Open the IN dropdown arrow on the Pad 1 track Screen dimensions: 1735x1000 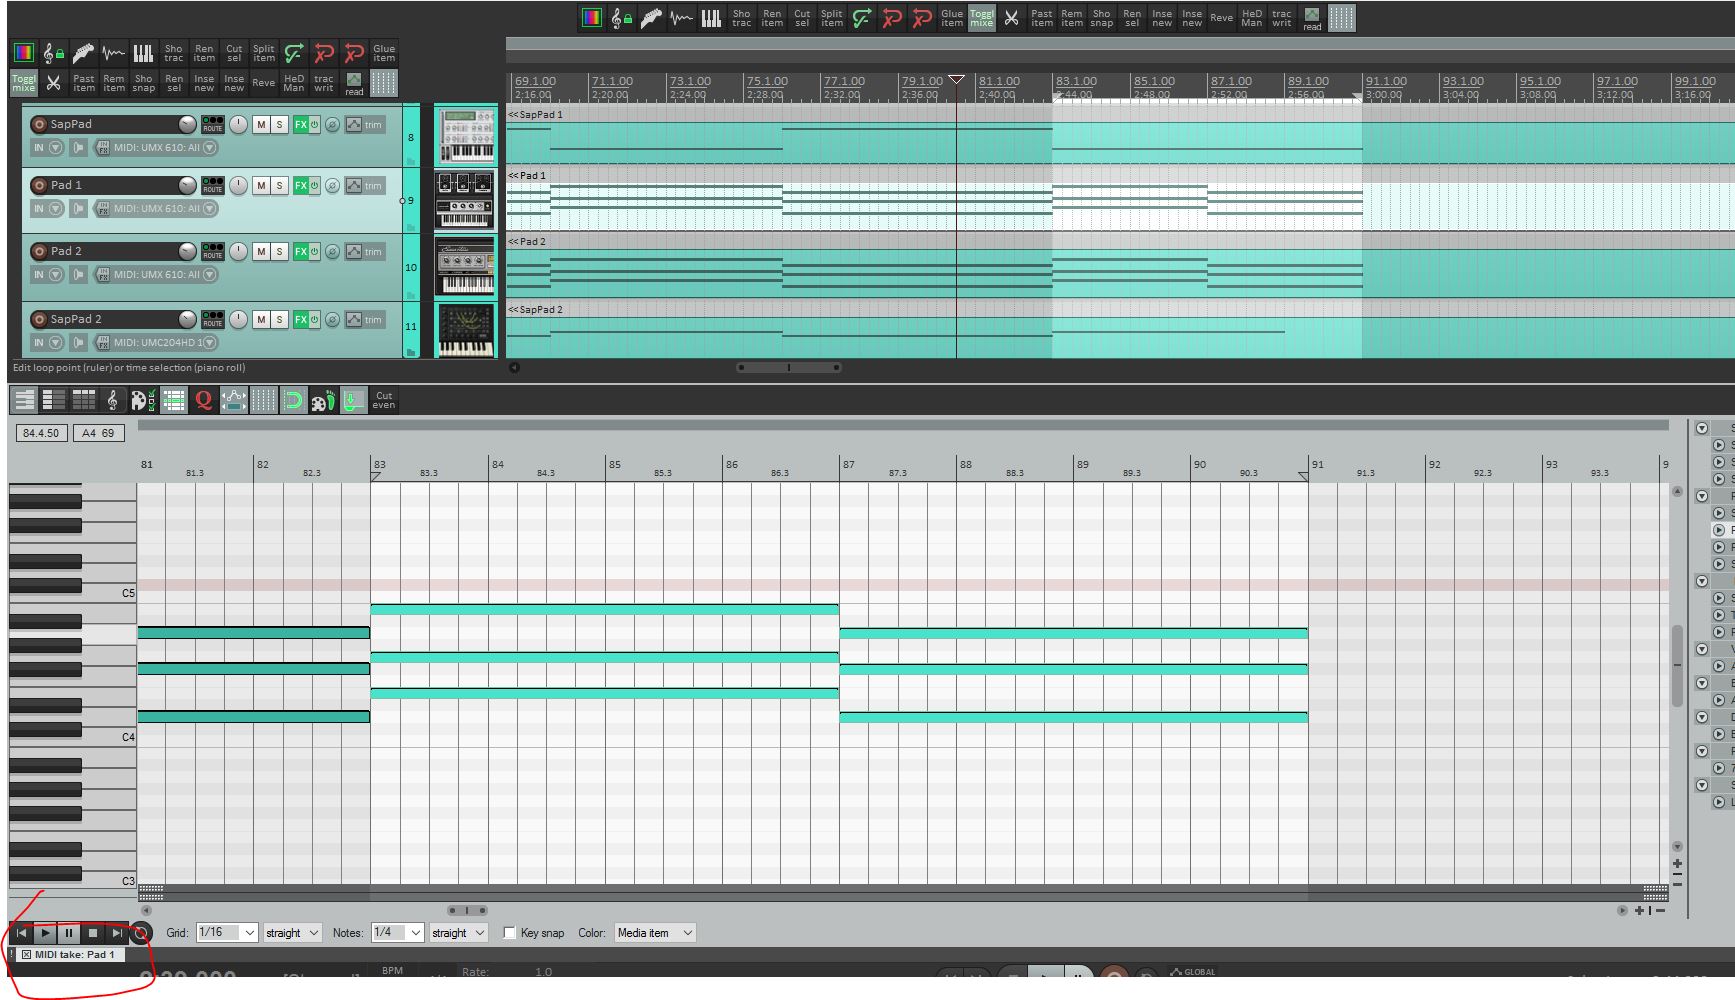tap(56, 208)
